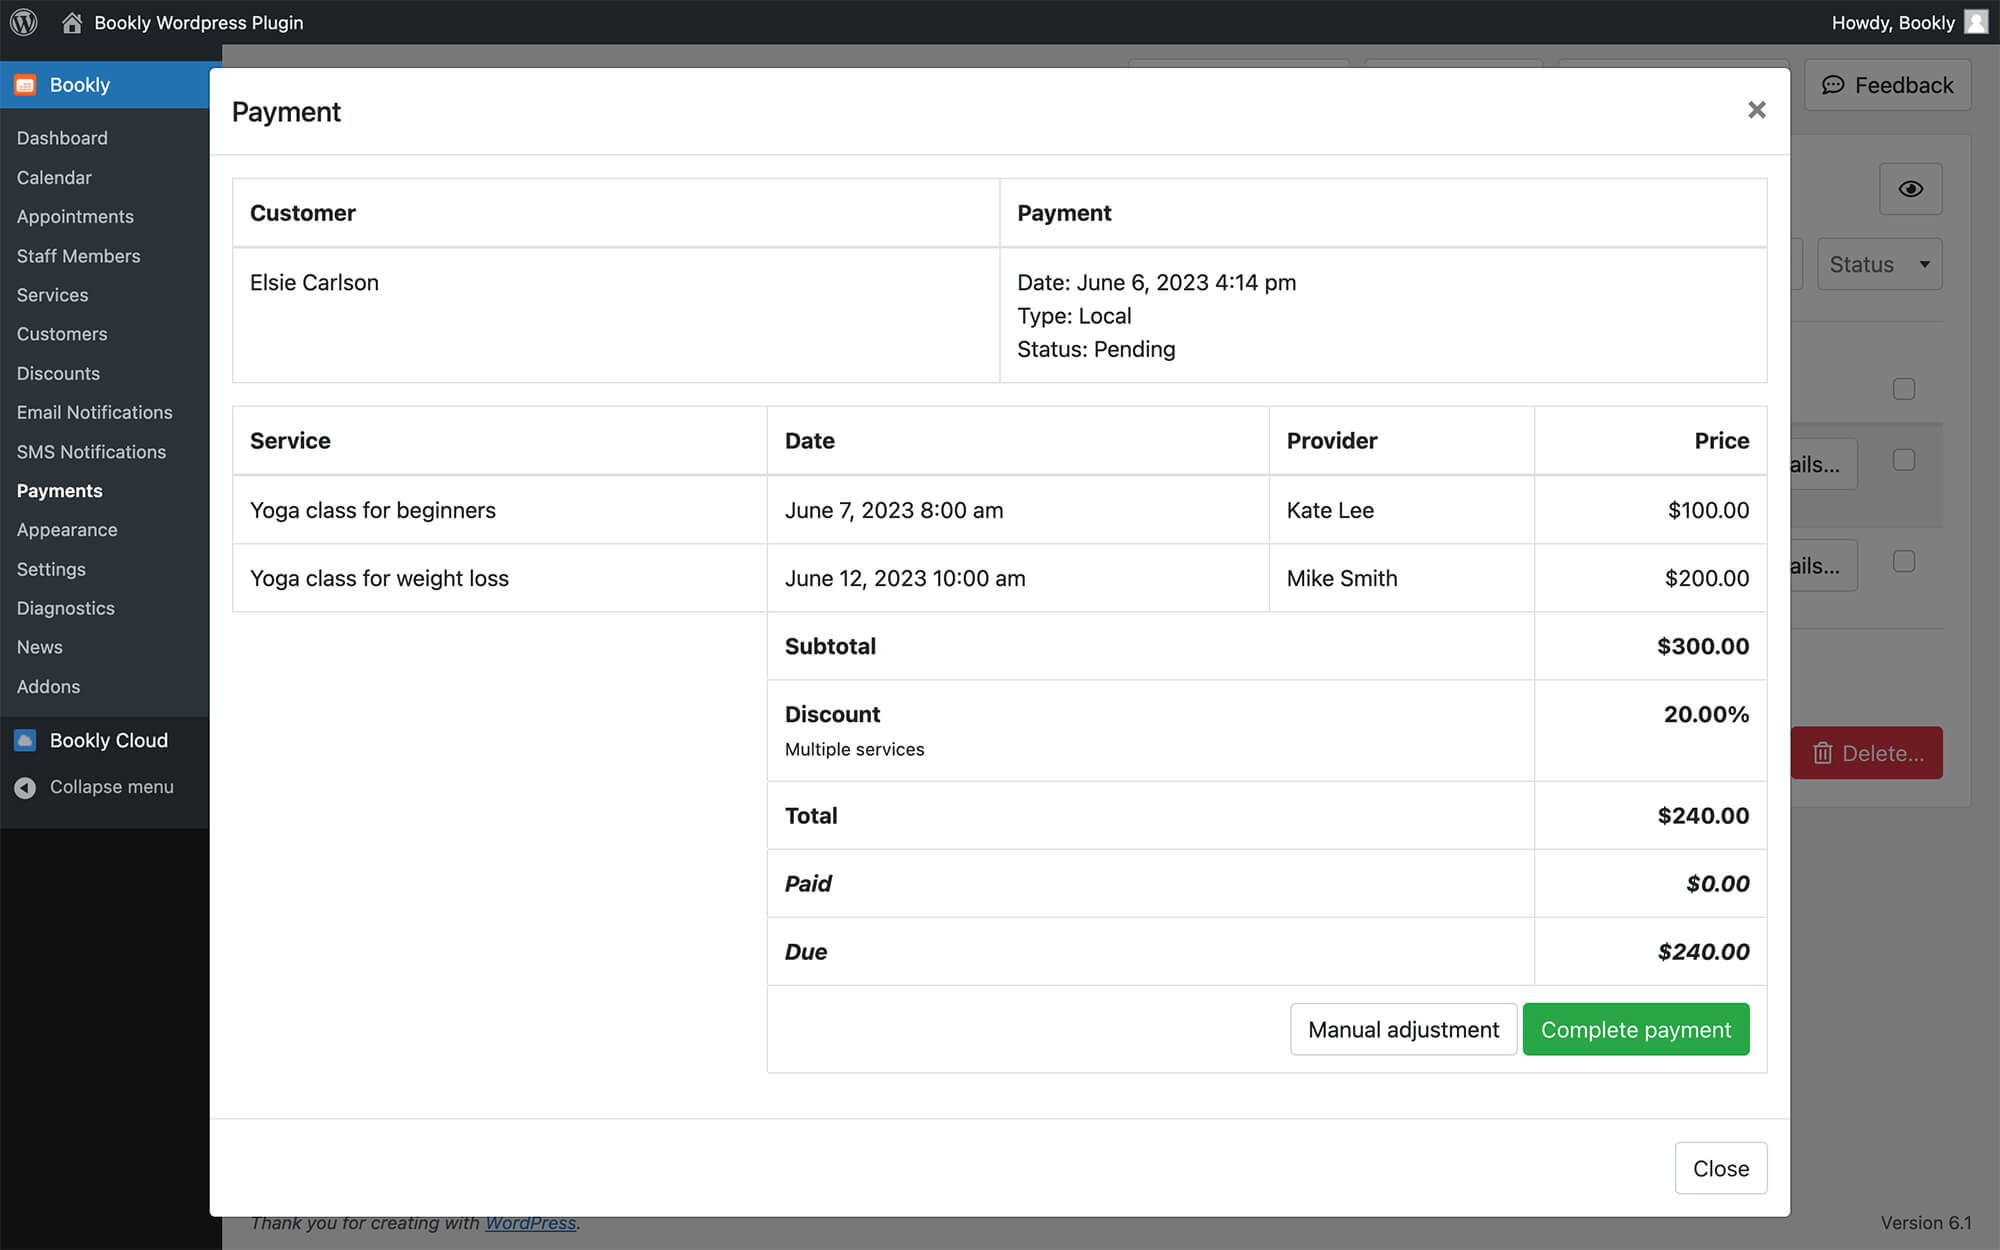The image size is (2000, 1250).
Task: Open Diagnostics in the sidebar
Action: click(x=65, y=608)
